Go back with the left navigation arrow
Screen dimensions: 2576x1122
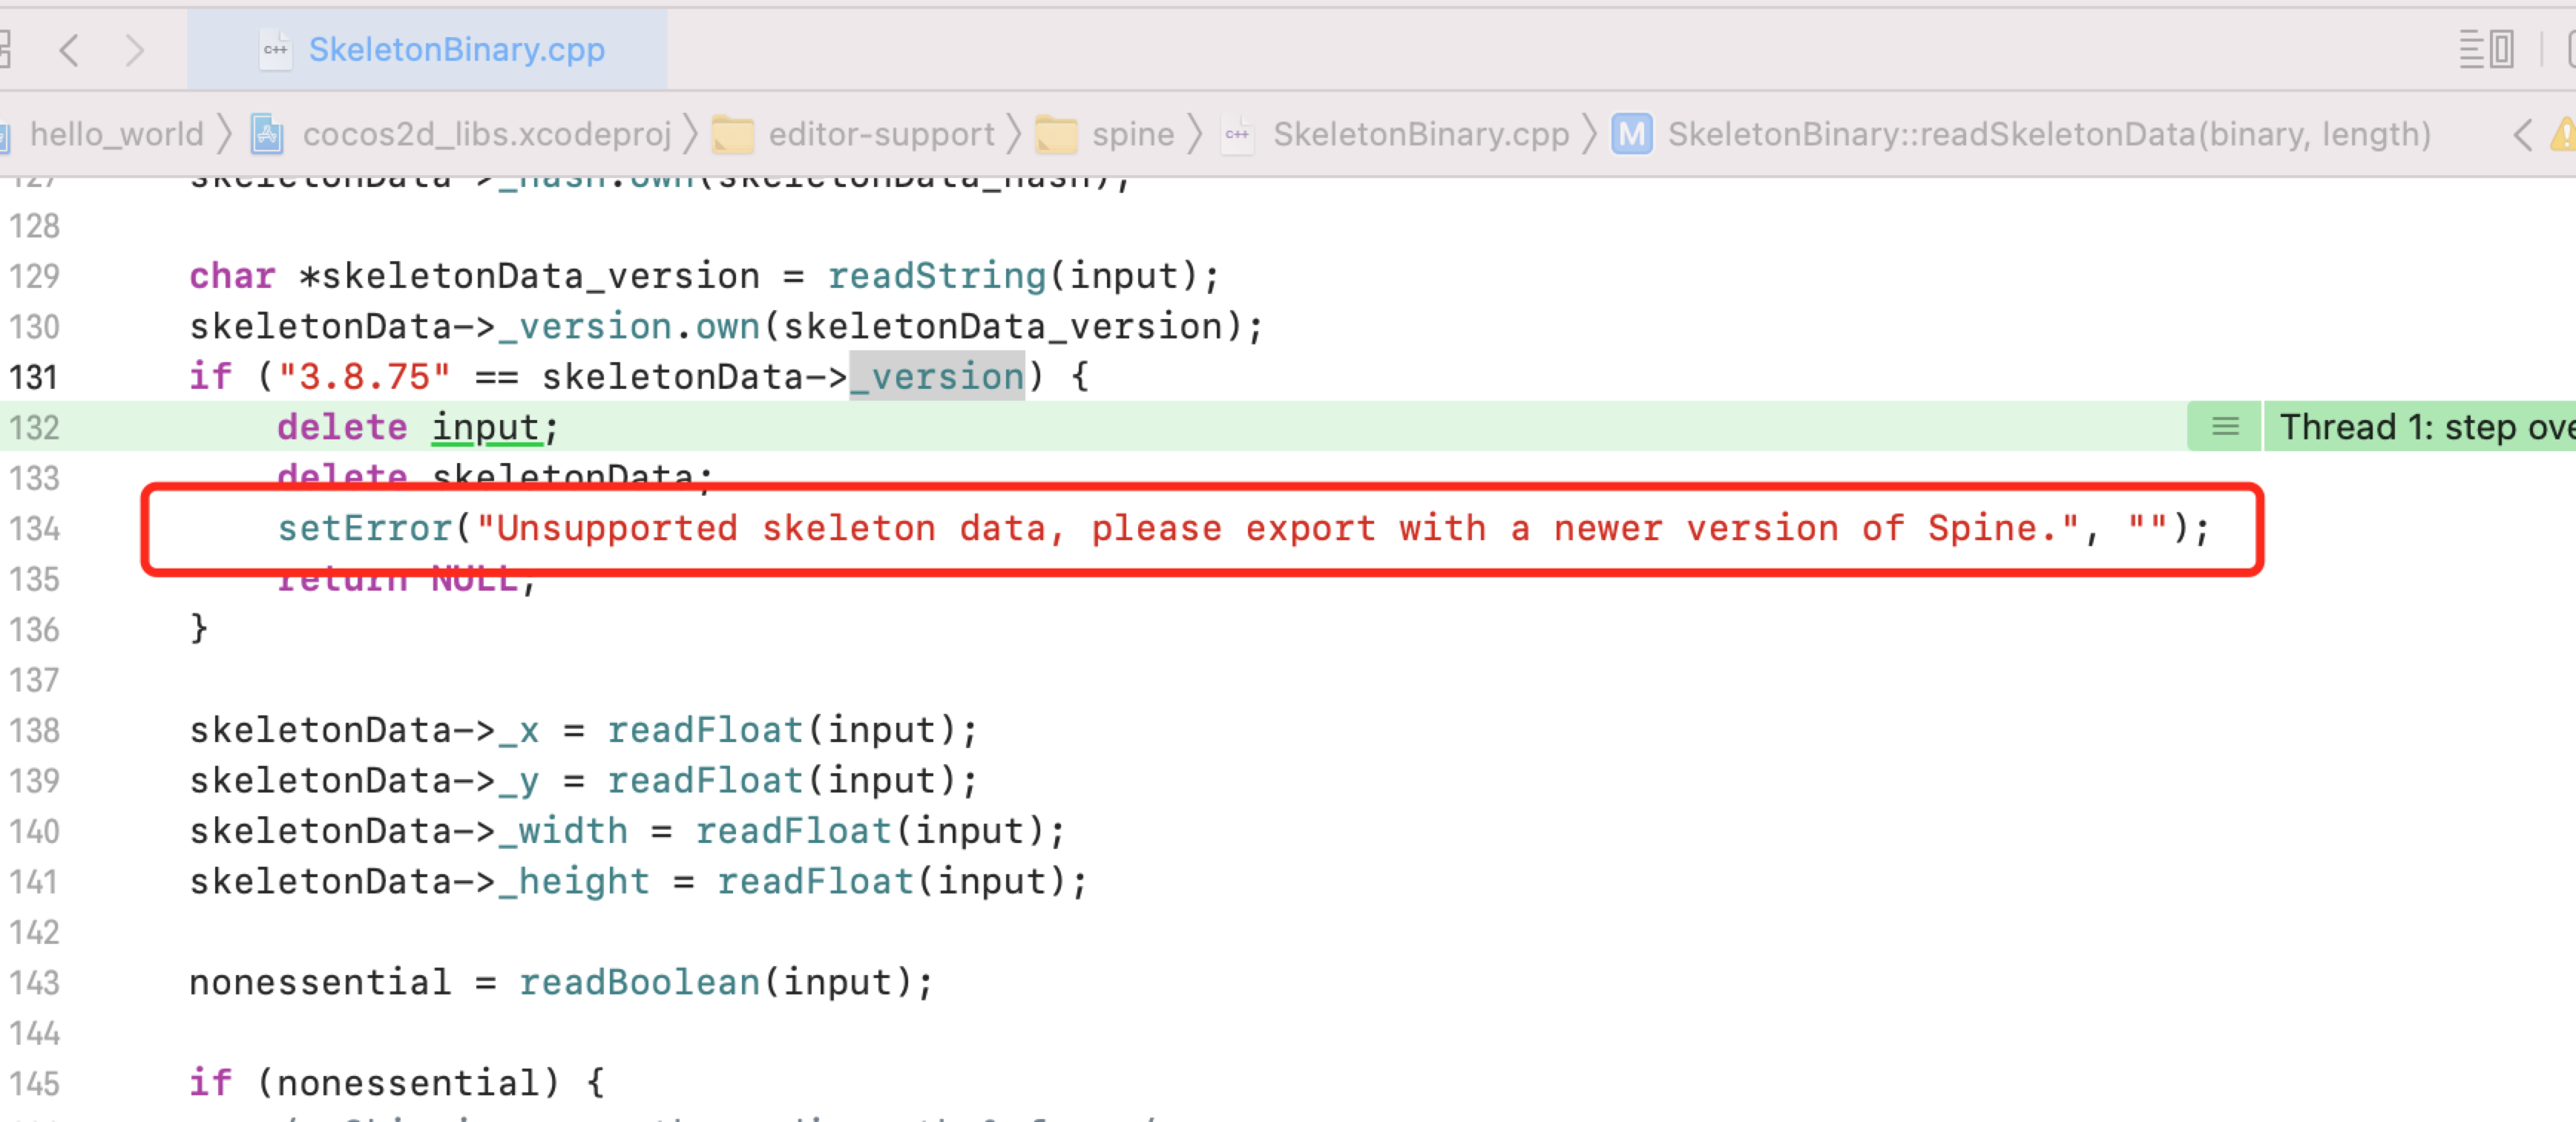click(69, 49)
